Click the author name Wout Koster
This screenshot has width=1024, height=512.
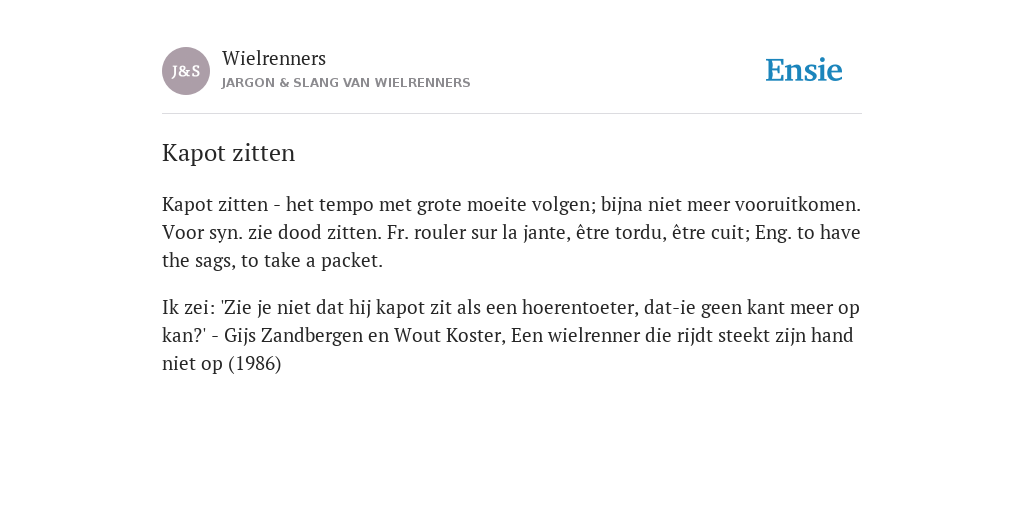pos(448,336)
